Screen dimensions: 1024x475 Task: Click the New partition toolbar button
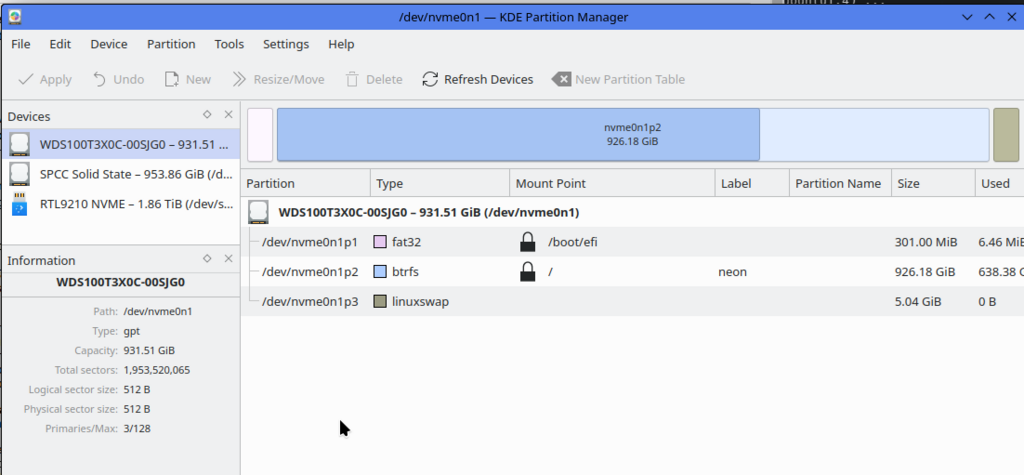click(x=187, y=80)
